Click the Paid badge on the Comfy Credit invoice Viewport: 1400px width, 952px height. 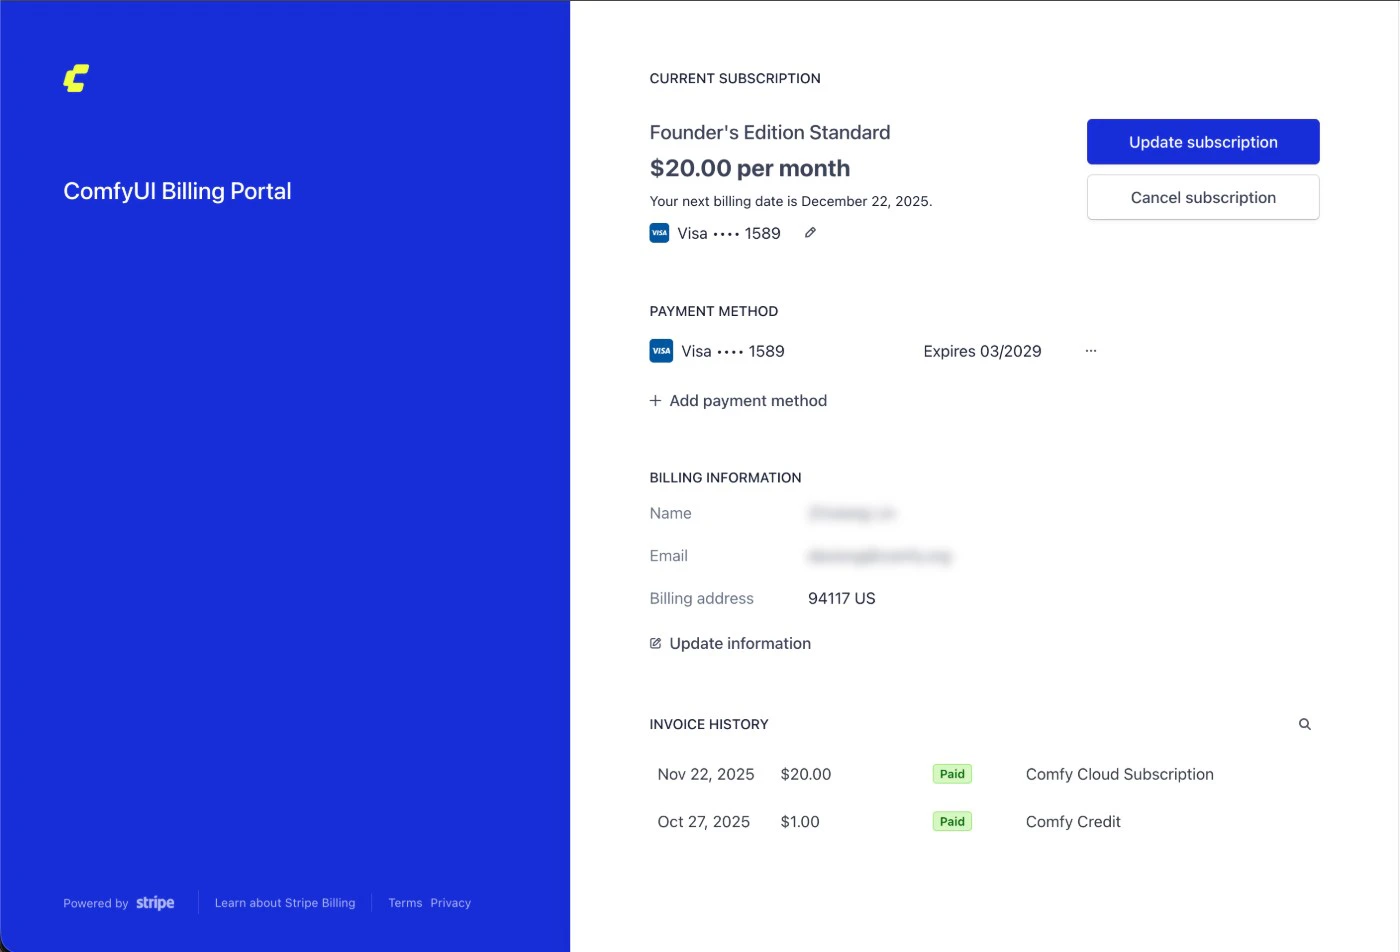(x=951, y=820)
